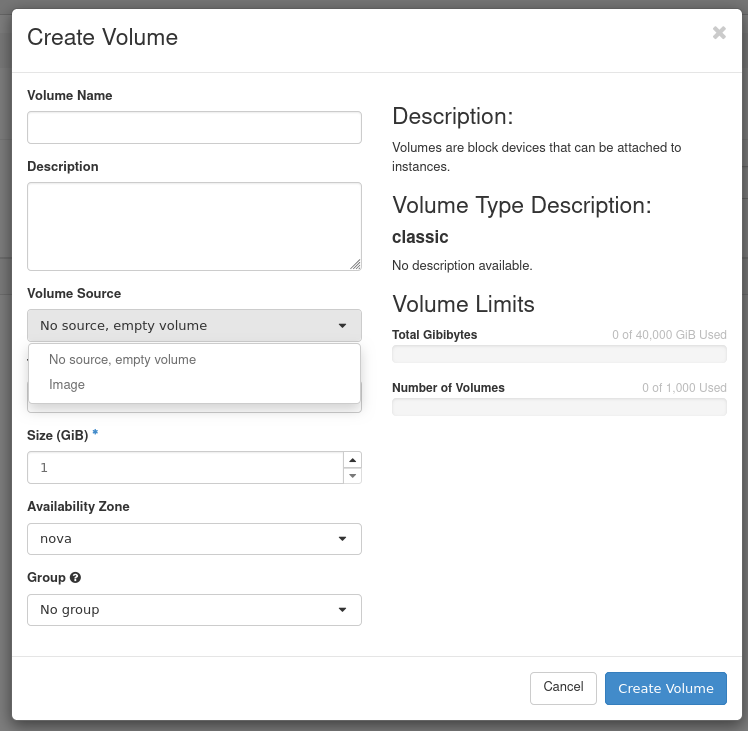Click the Size (GiB) number field
748x731 pixels.
point(185,468)
